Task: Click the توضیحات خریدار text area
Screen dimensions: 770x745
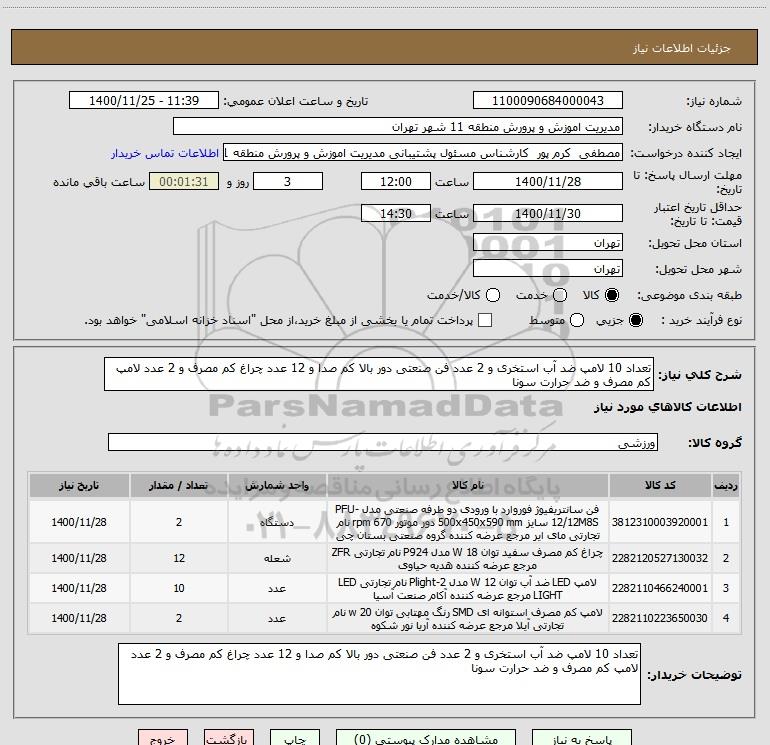Action: (x=379, y=674)
